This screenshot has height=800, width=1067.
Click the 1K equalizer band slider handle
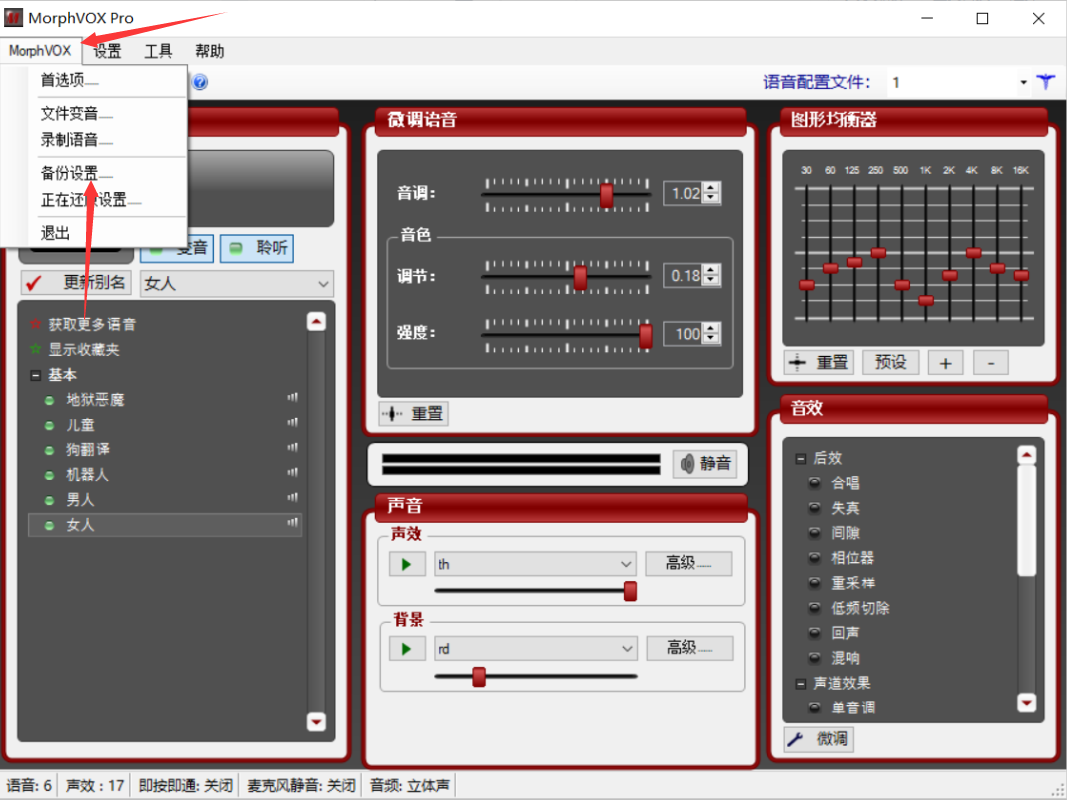pos(925,300)
